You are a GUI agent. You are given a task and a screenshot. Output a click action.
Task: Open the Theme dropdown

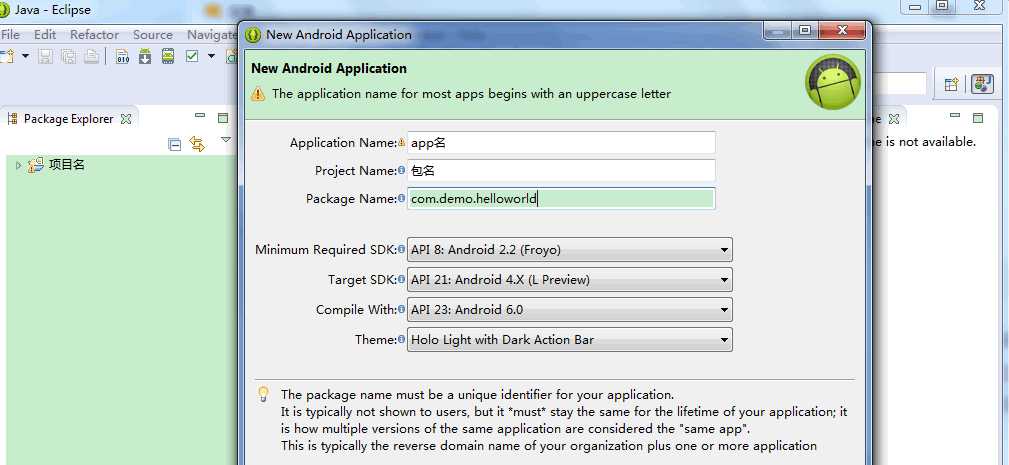pos(569,340)
